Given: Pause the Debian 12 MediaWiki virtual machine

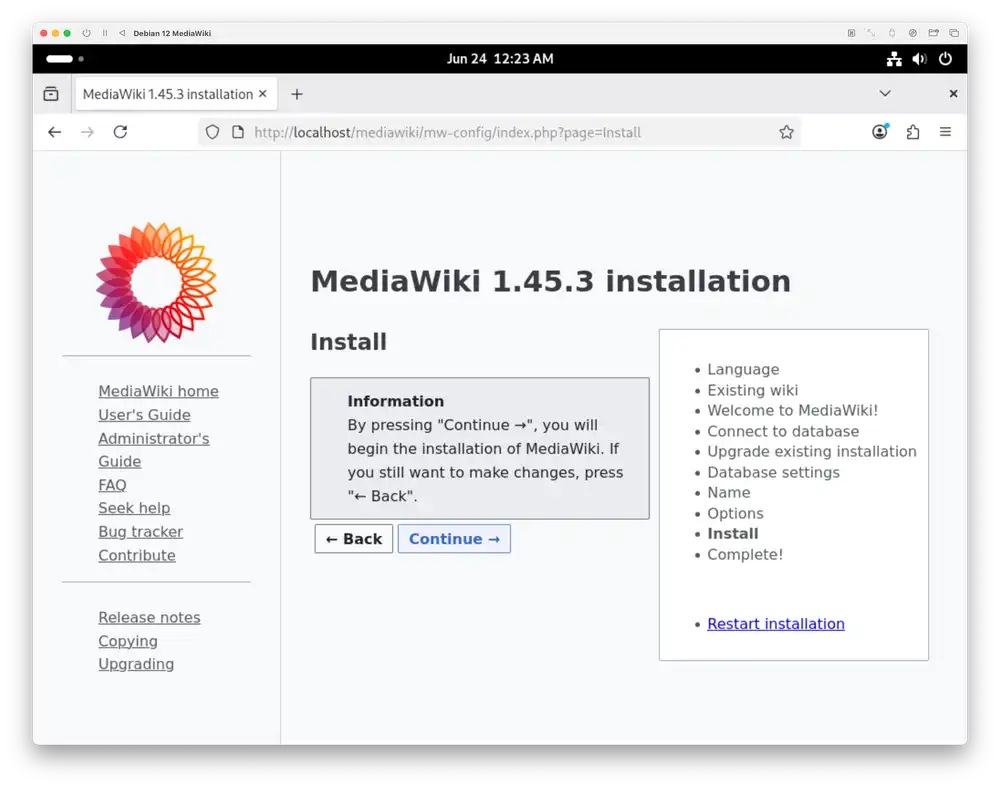Looking at the screenshot, I should (x=105, y=33).
